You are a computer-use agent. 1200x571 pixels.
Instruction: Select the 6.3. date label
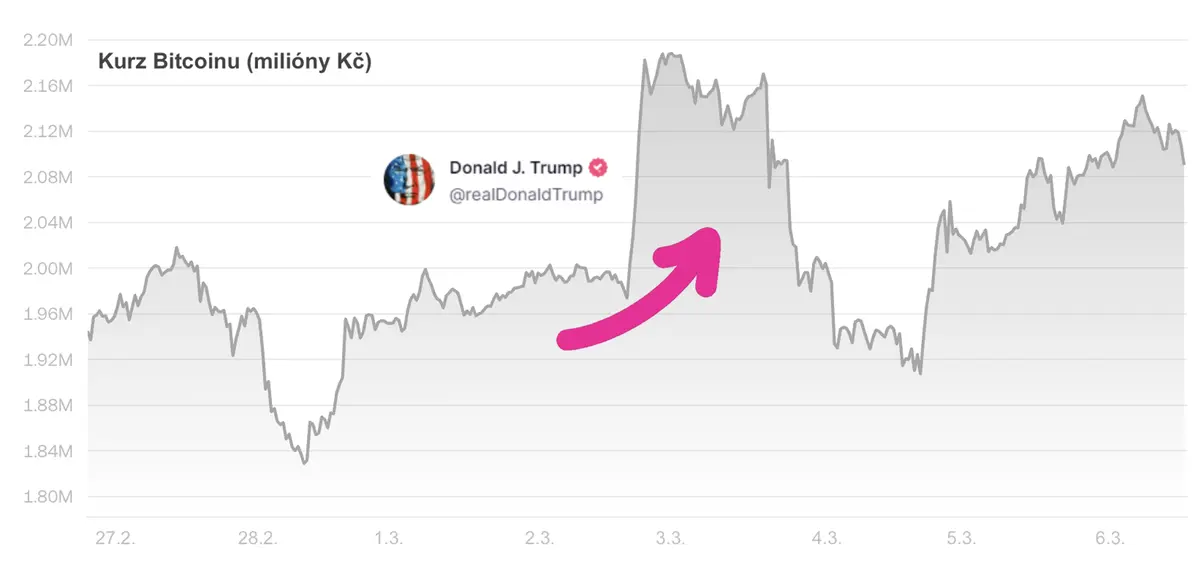(1109, 539)
